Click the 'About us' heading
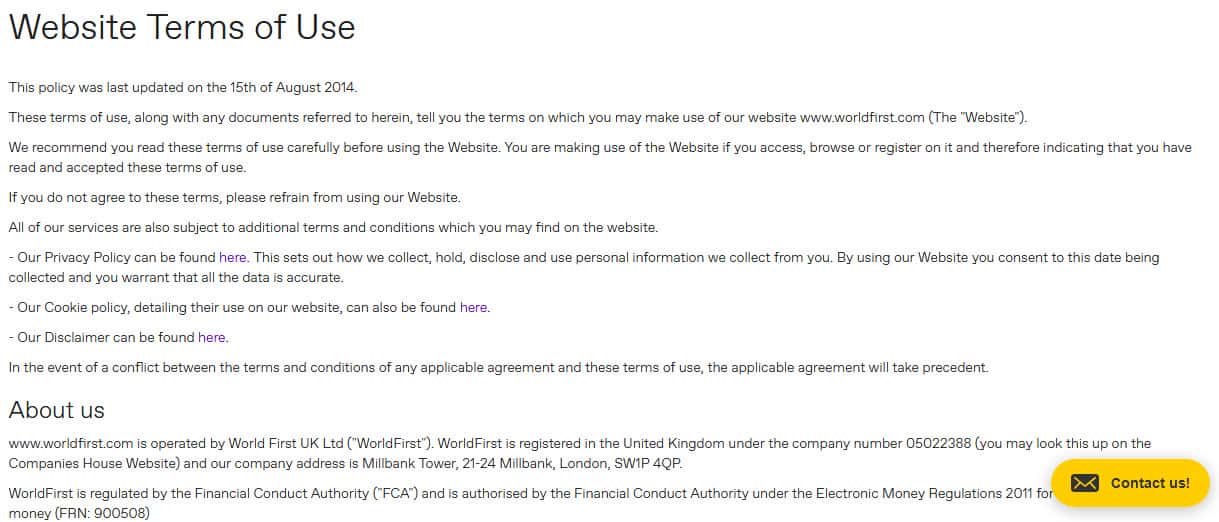Viewport: 1219px width, 522px height. click(57, 410)
